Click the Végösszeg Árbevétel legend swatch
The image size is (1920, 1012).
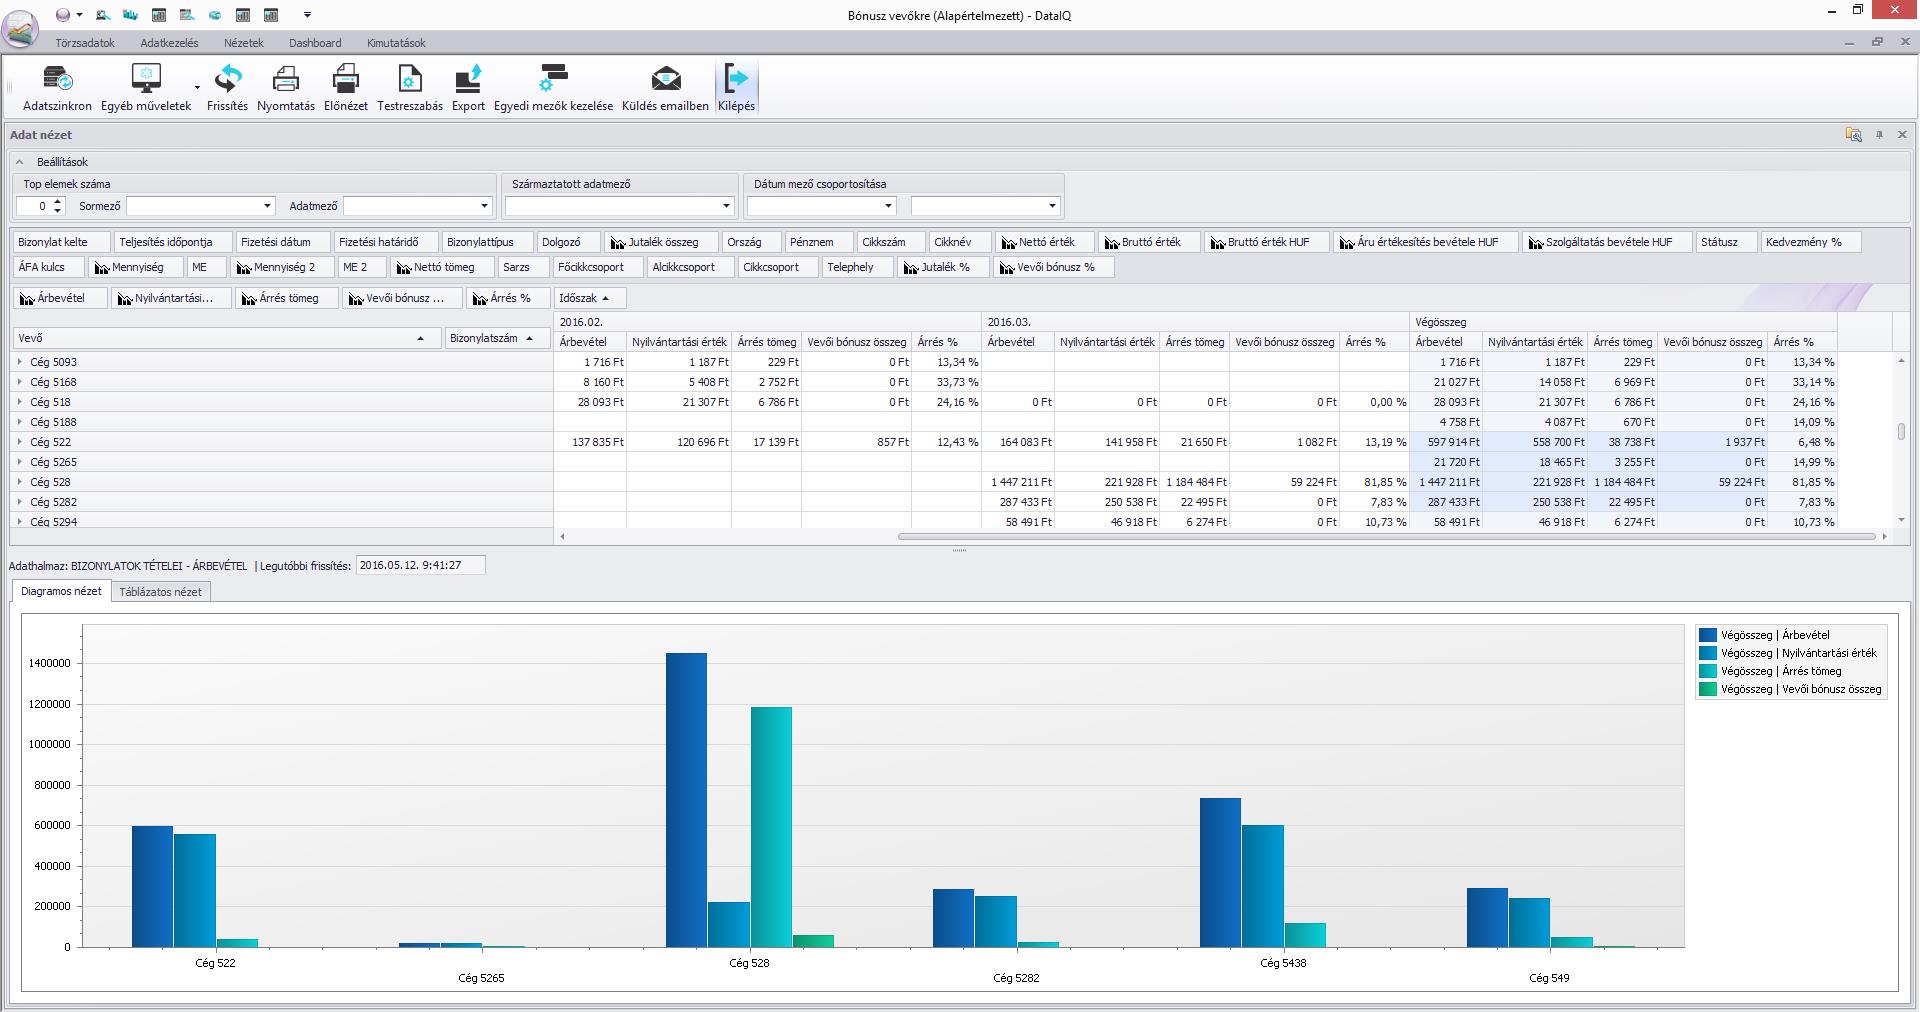click(1708, 635)
